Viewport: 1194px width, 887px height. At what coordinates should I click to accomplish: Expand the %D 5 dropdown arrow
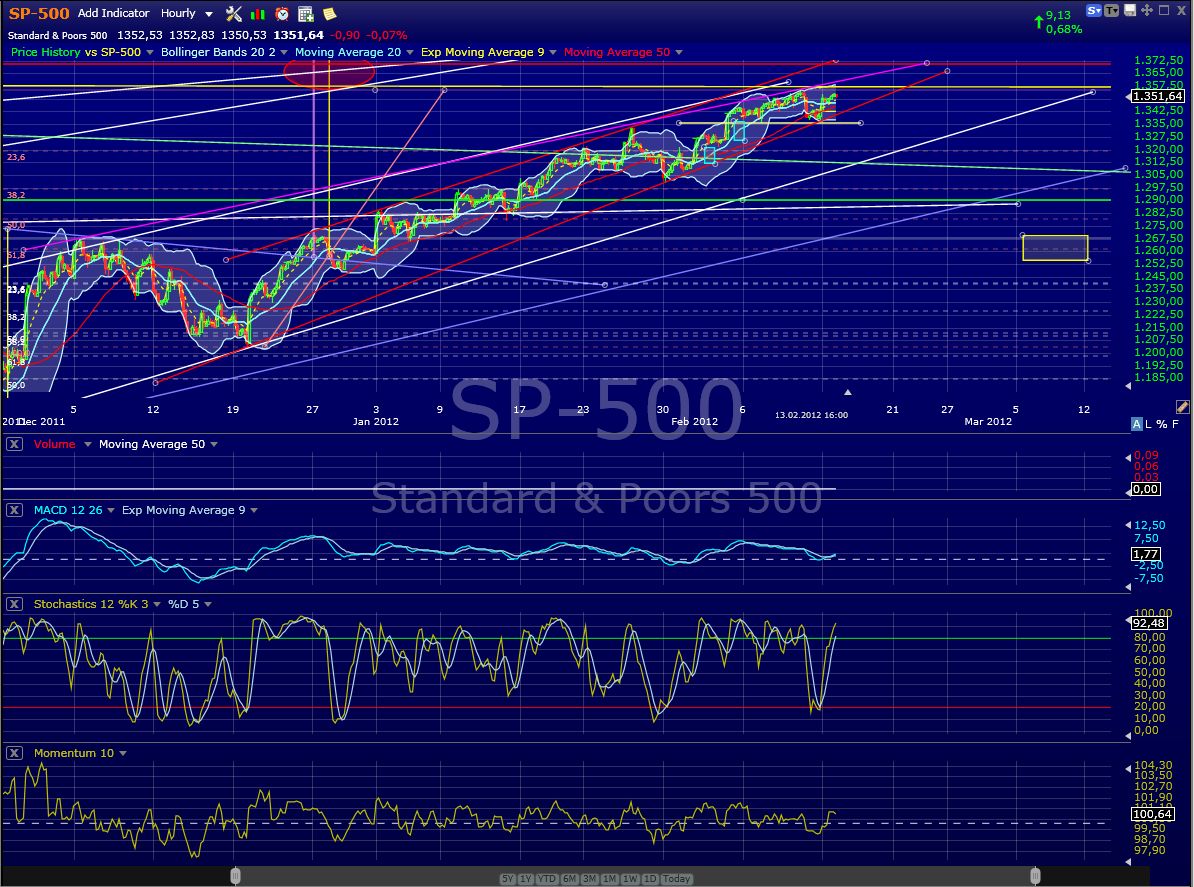pos(208,604)
